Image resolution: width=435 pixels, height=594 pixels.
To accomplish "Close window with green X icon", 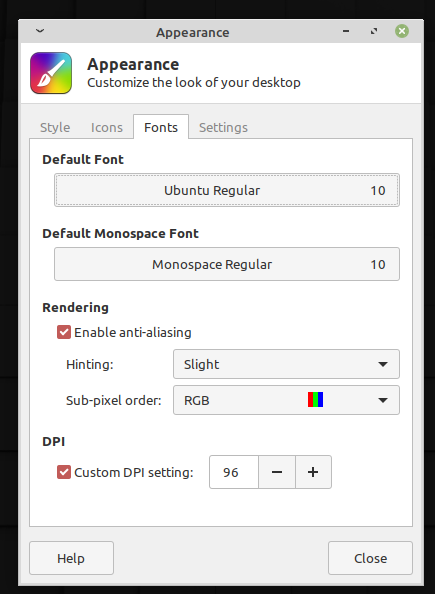I will pos(402,31).
